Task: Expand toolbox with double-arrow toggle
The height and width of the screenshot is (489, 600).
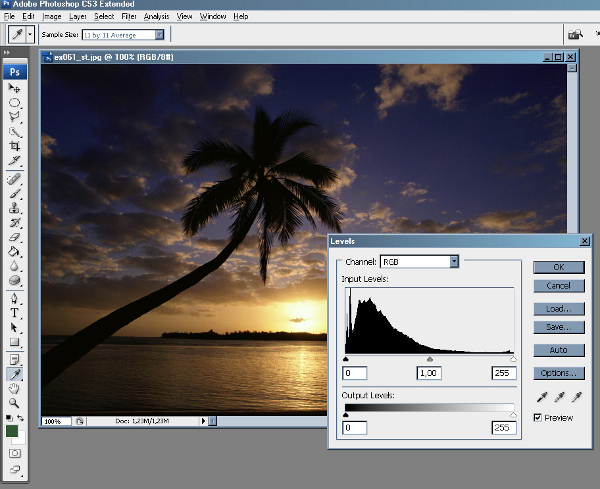Action: 7,52
